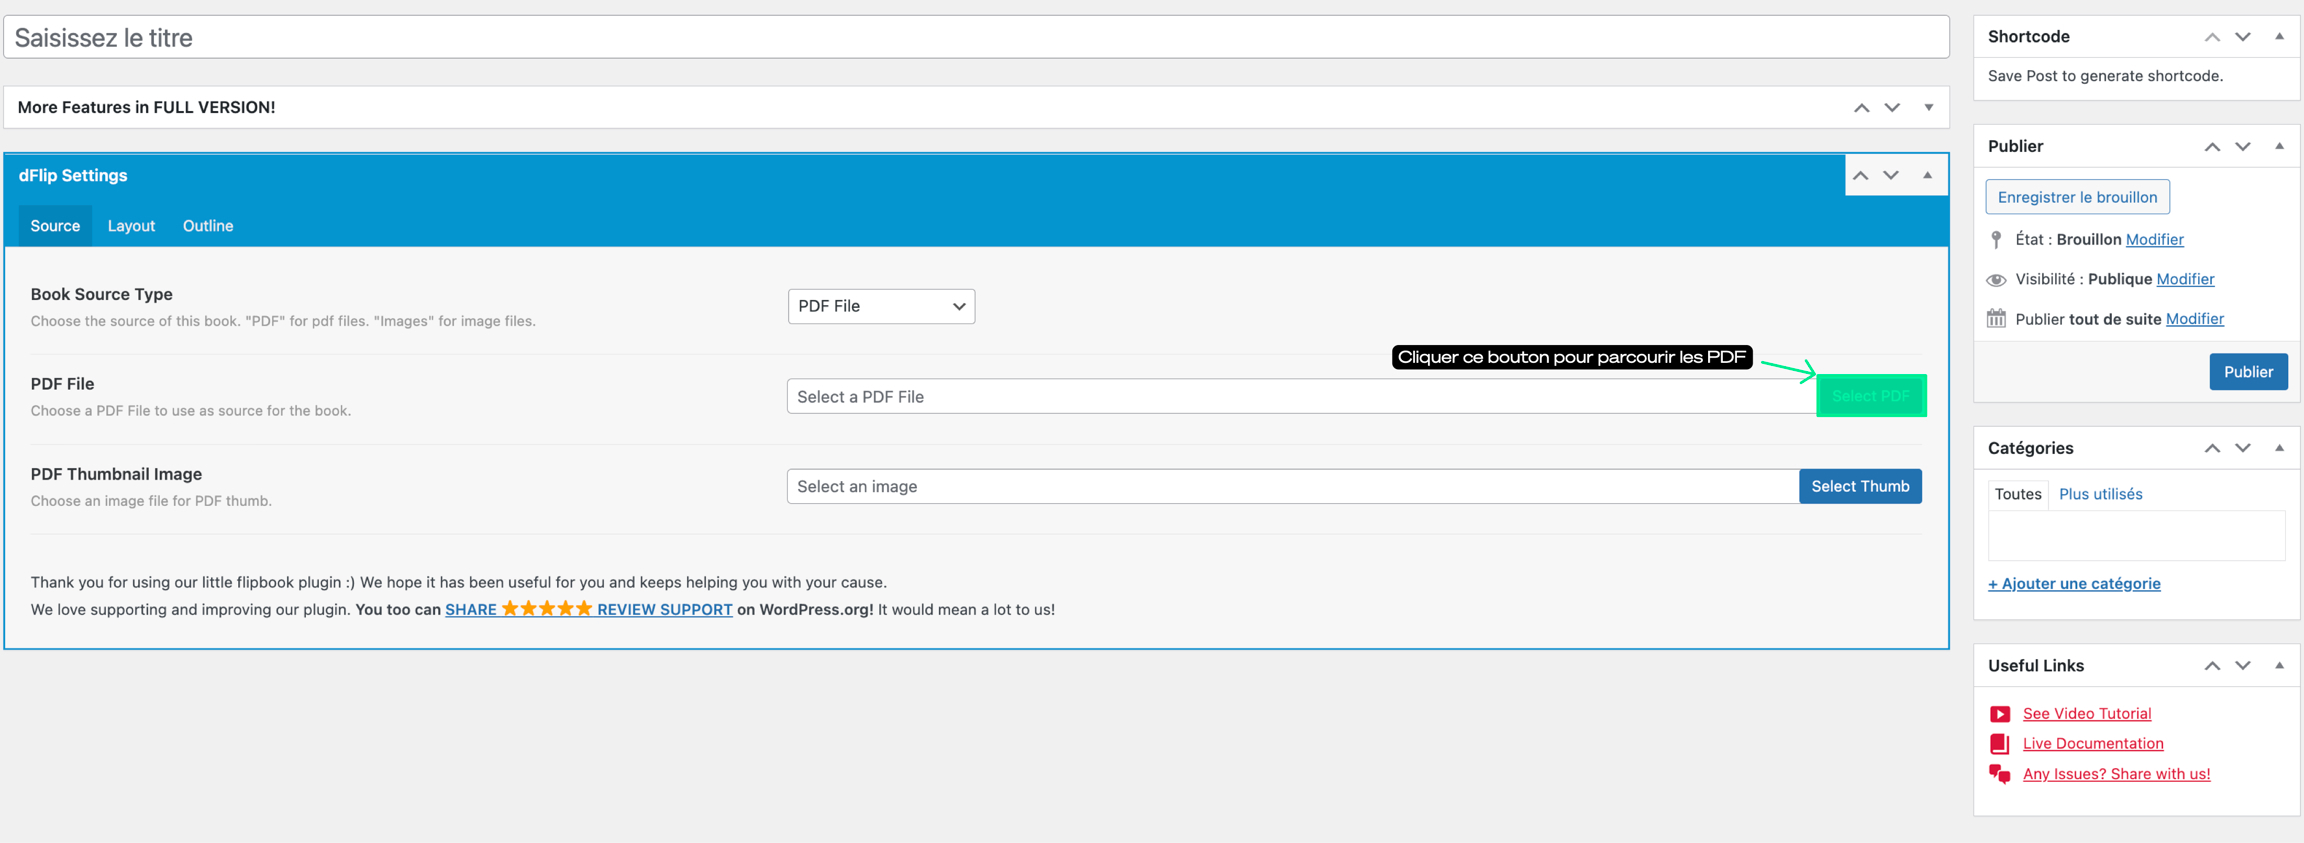Focus the Saisissez le titre field
The height and width of the screenshot is (843, 2304).
[976, 38]
